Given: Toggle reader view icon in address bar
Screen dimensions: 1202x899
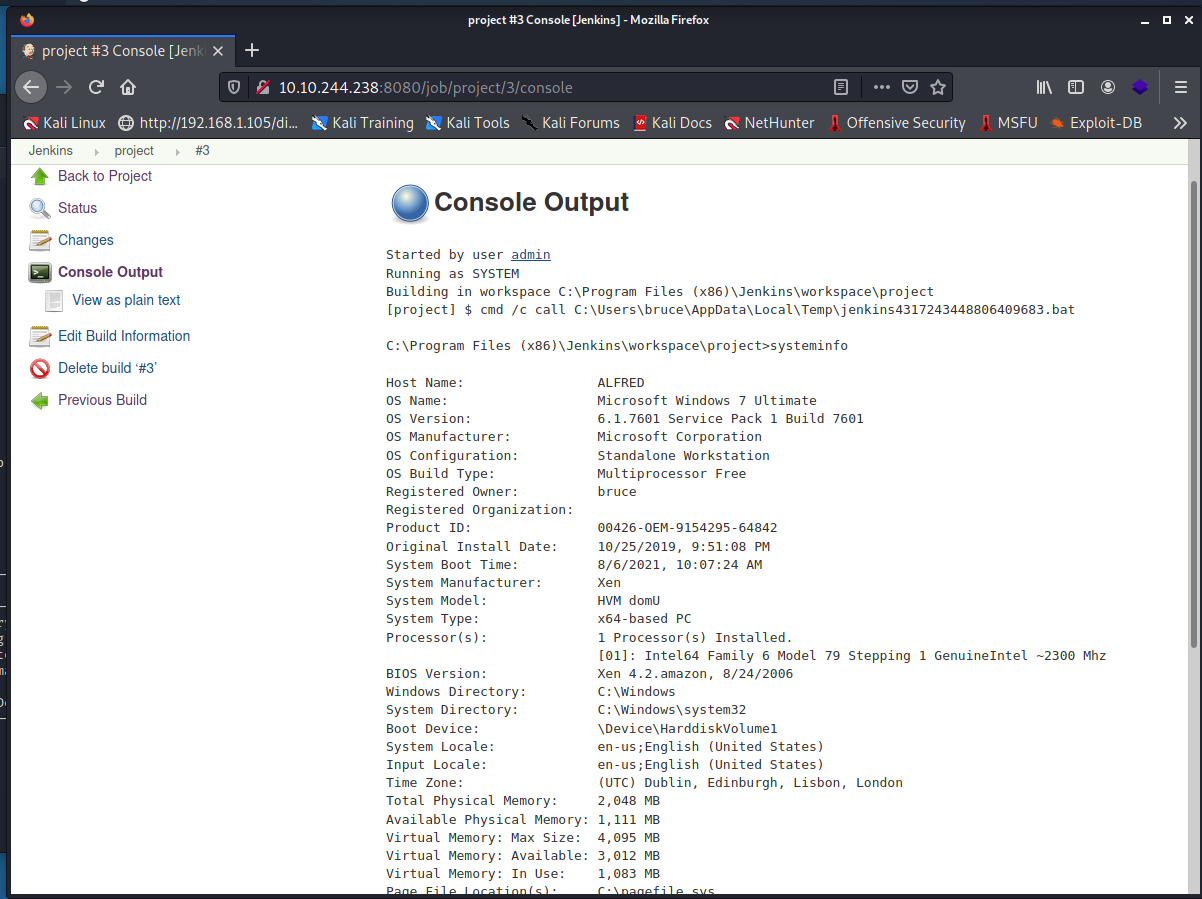Looking at the screenshot, I should (x=841, y=87).
